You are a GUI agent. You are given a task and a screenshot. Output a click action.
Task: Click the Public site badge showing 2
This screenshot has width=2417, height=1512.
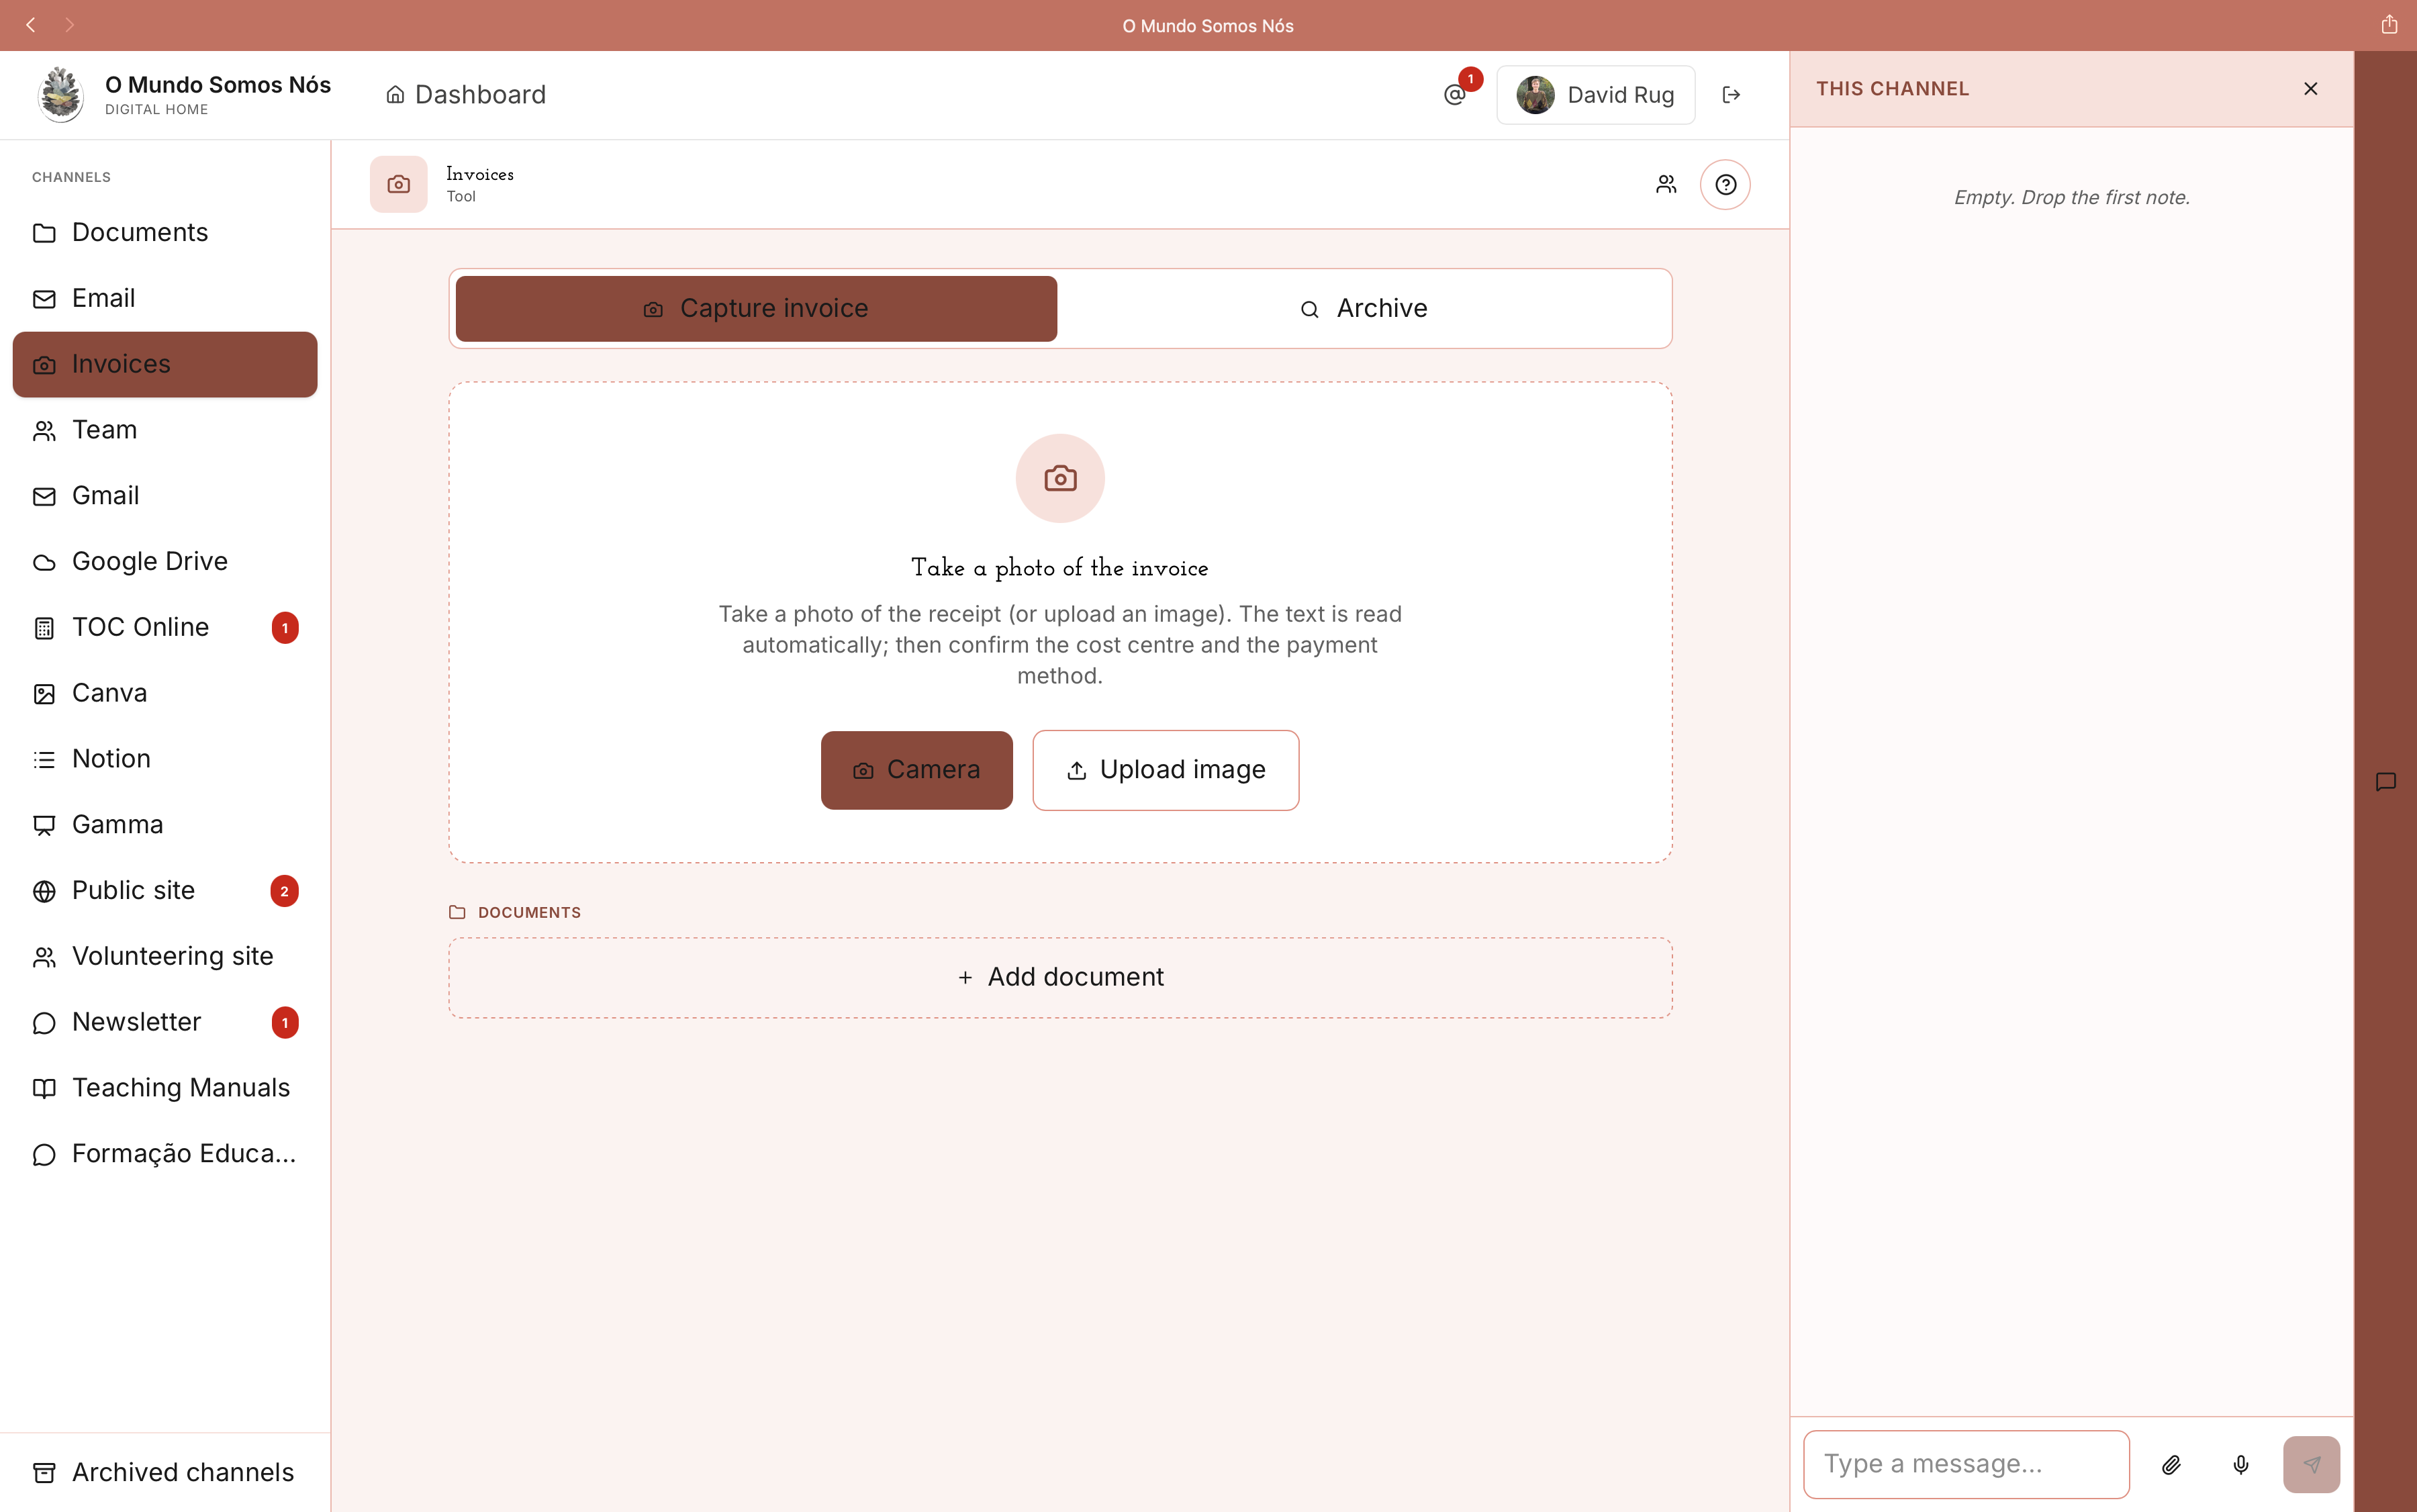[x=285, y=891]
